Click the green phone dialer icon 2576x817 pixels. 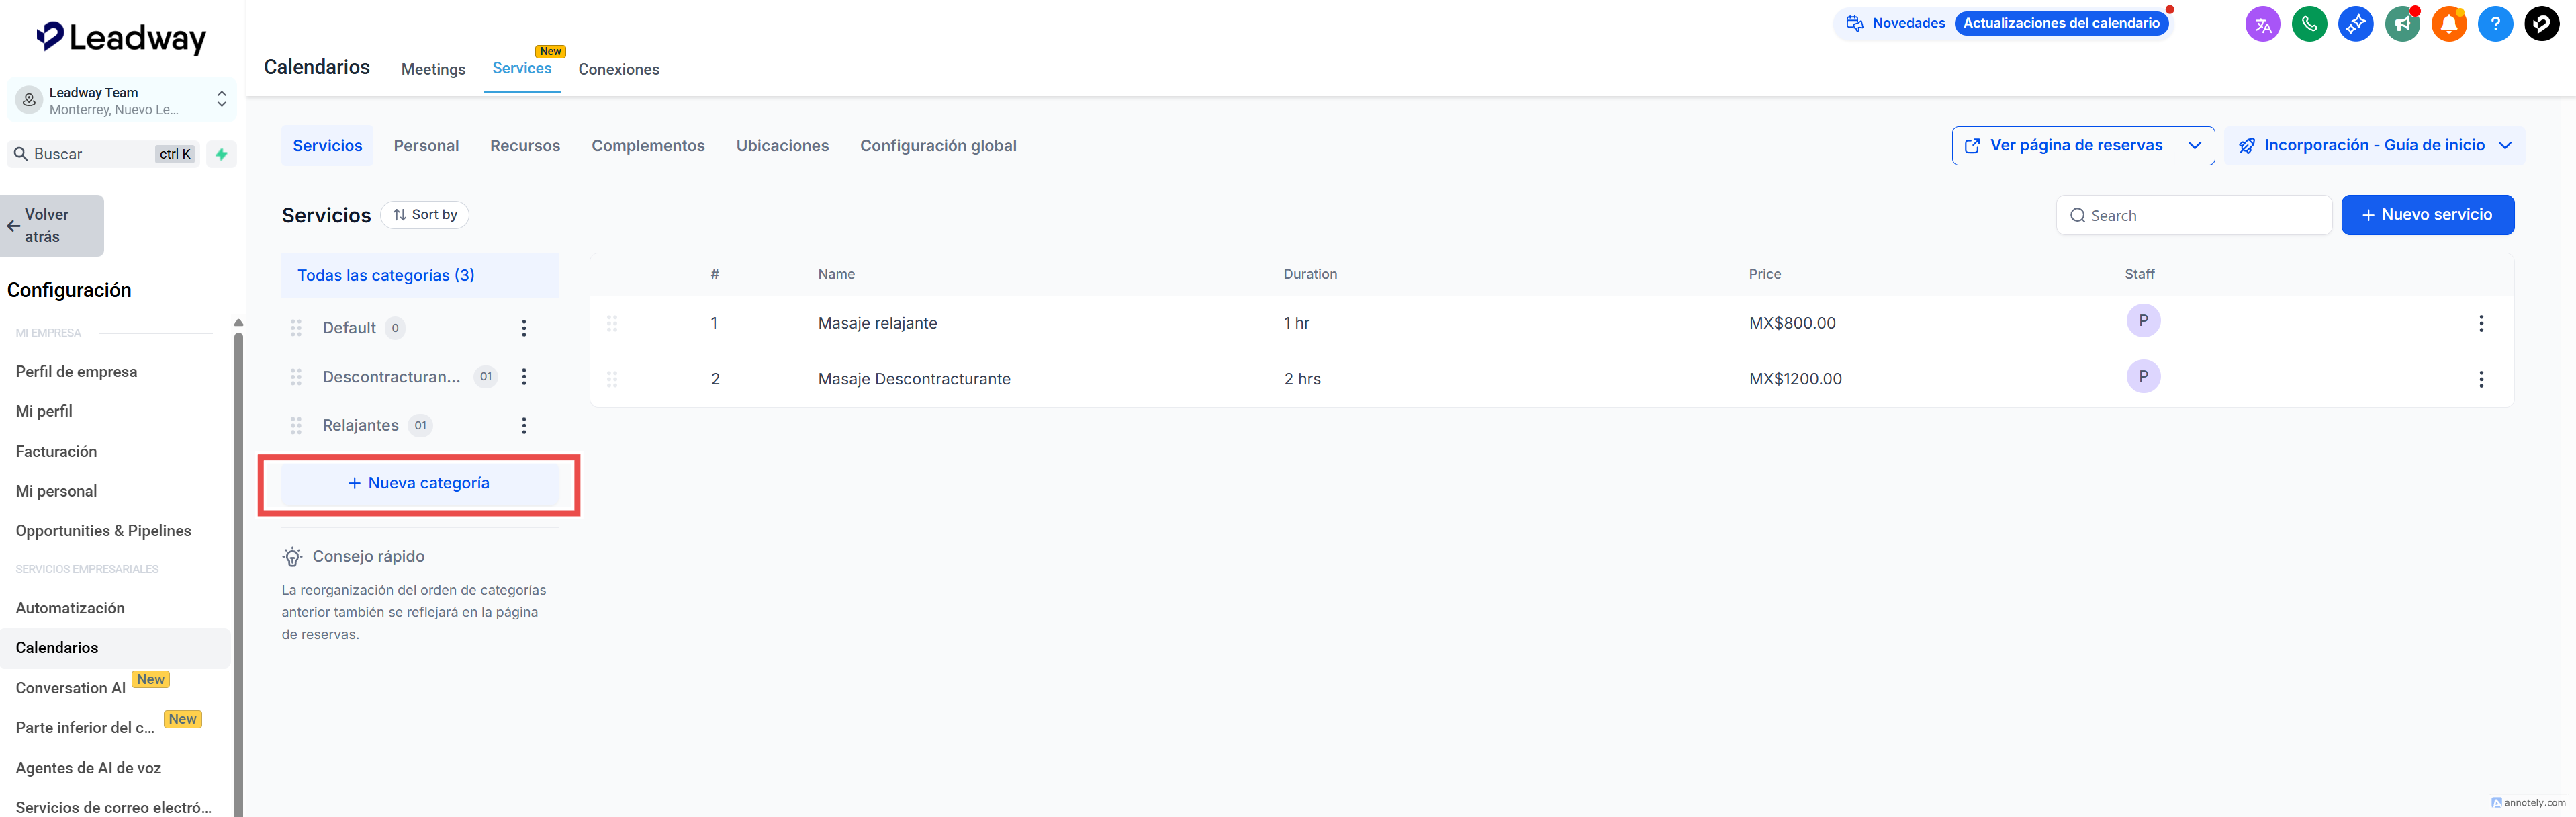pos(2309,24)
